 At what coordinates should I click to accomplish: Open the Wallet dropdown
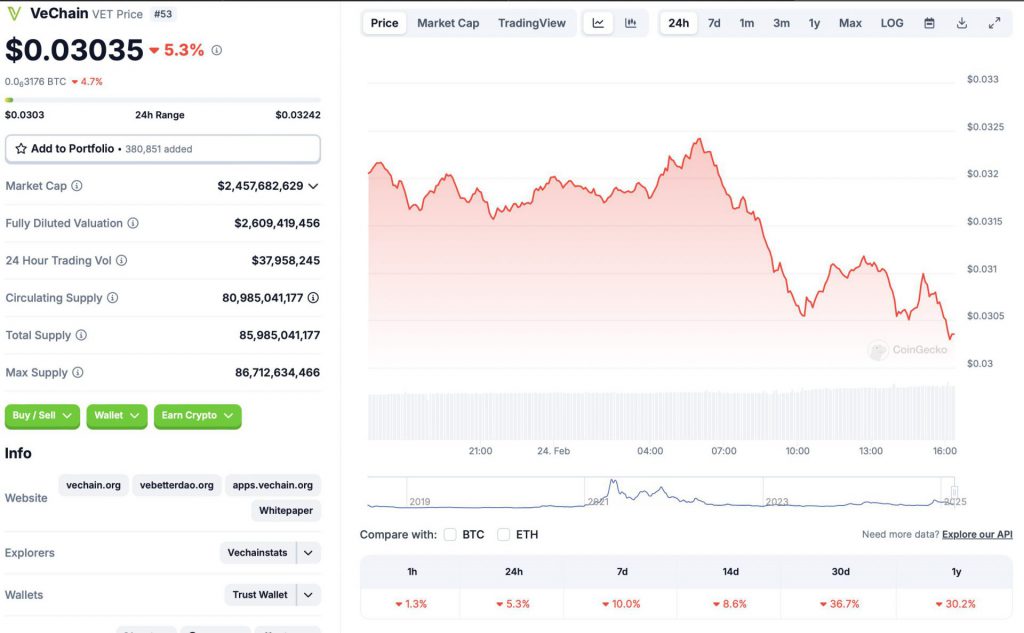tap(117, 415)
